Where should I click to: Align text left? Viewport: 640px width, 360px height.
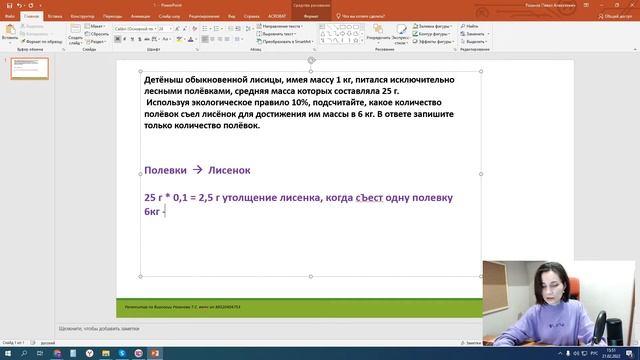[205, 39]
